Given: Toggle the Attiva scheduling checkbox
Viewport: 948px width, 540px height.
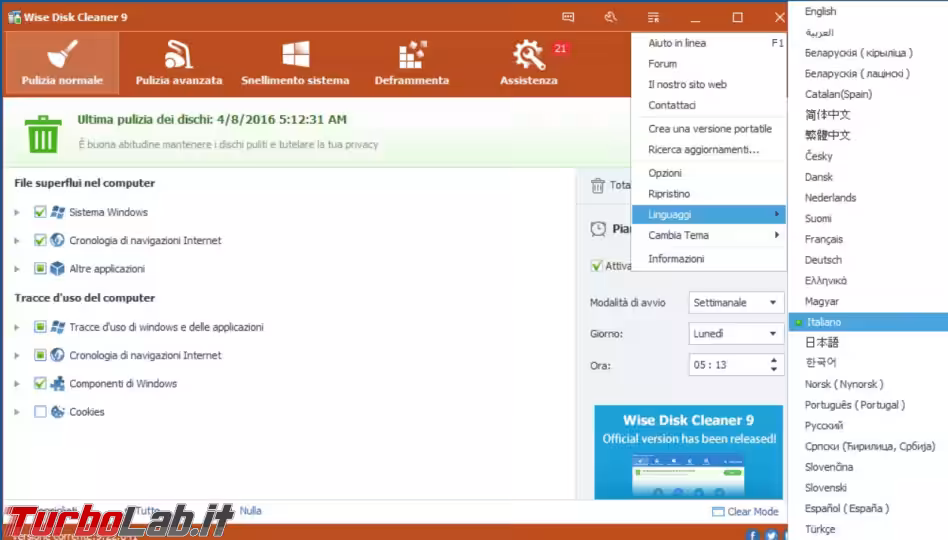Looking at the screenshot, I should 597,266.
